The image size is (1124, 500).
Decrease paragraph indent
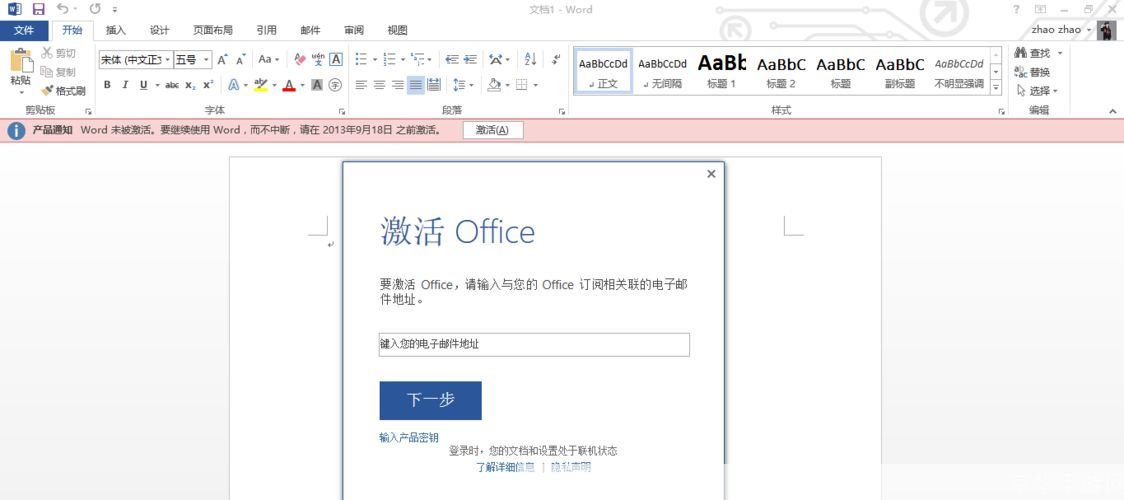452,59
